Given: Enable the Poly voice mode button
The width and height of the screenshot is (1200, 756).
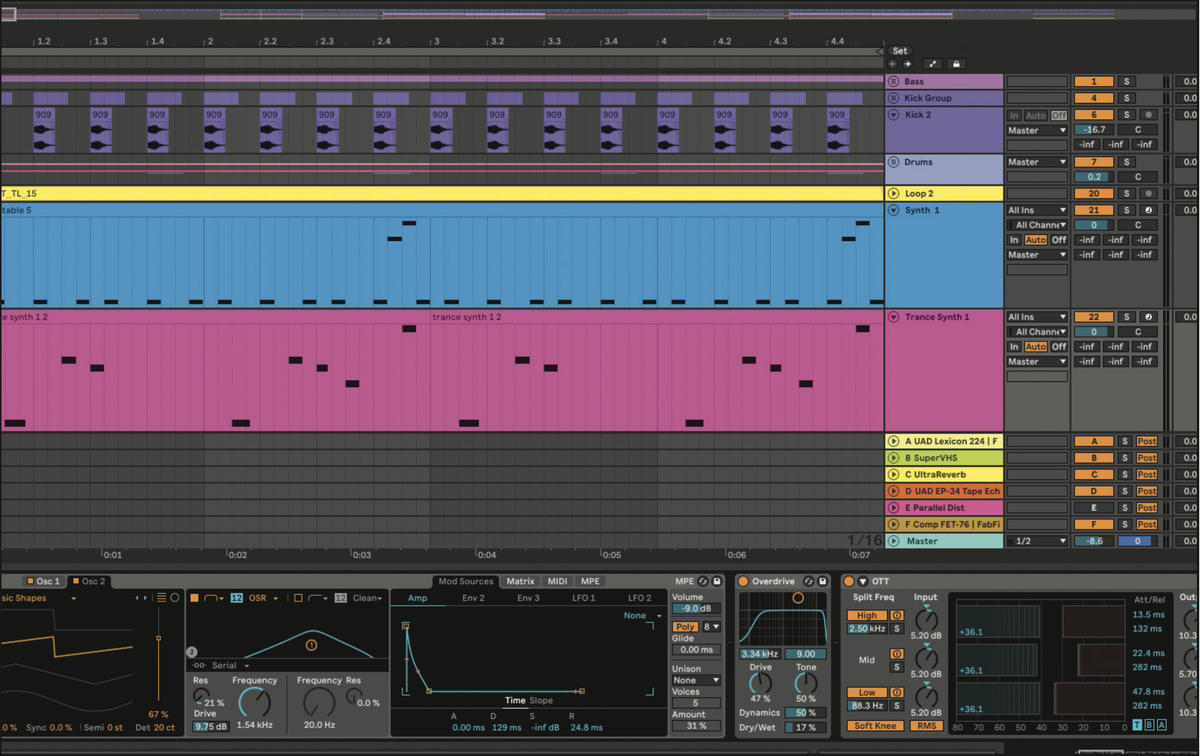Looking at the screenshot, I should (x=686, y=626).
